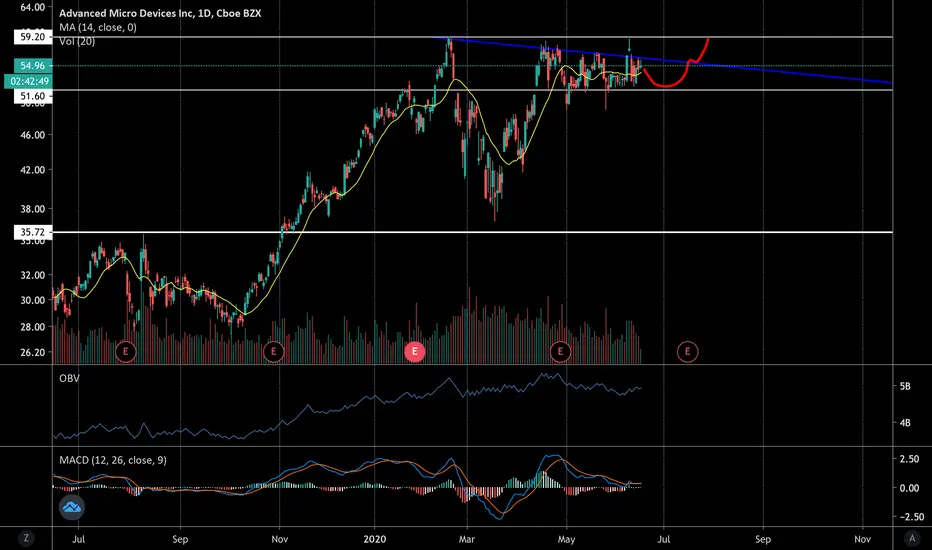Viewport: 932px width, 550px height.
Task: Click the highlighted red earnings E marker
Action: click(x=414, y=351)
